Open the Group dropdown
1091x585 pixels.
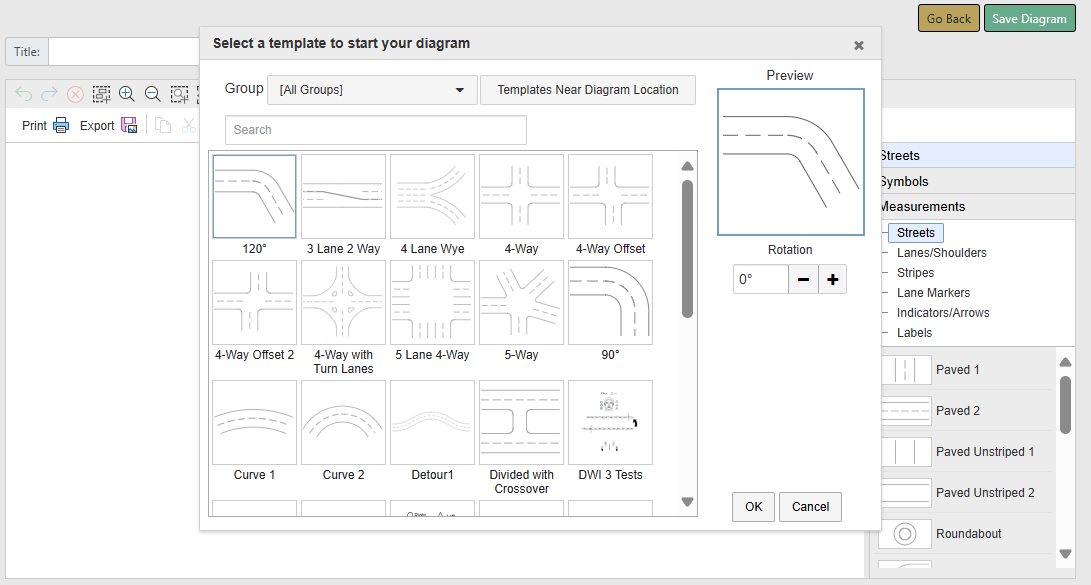[x=372, y=90]
